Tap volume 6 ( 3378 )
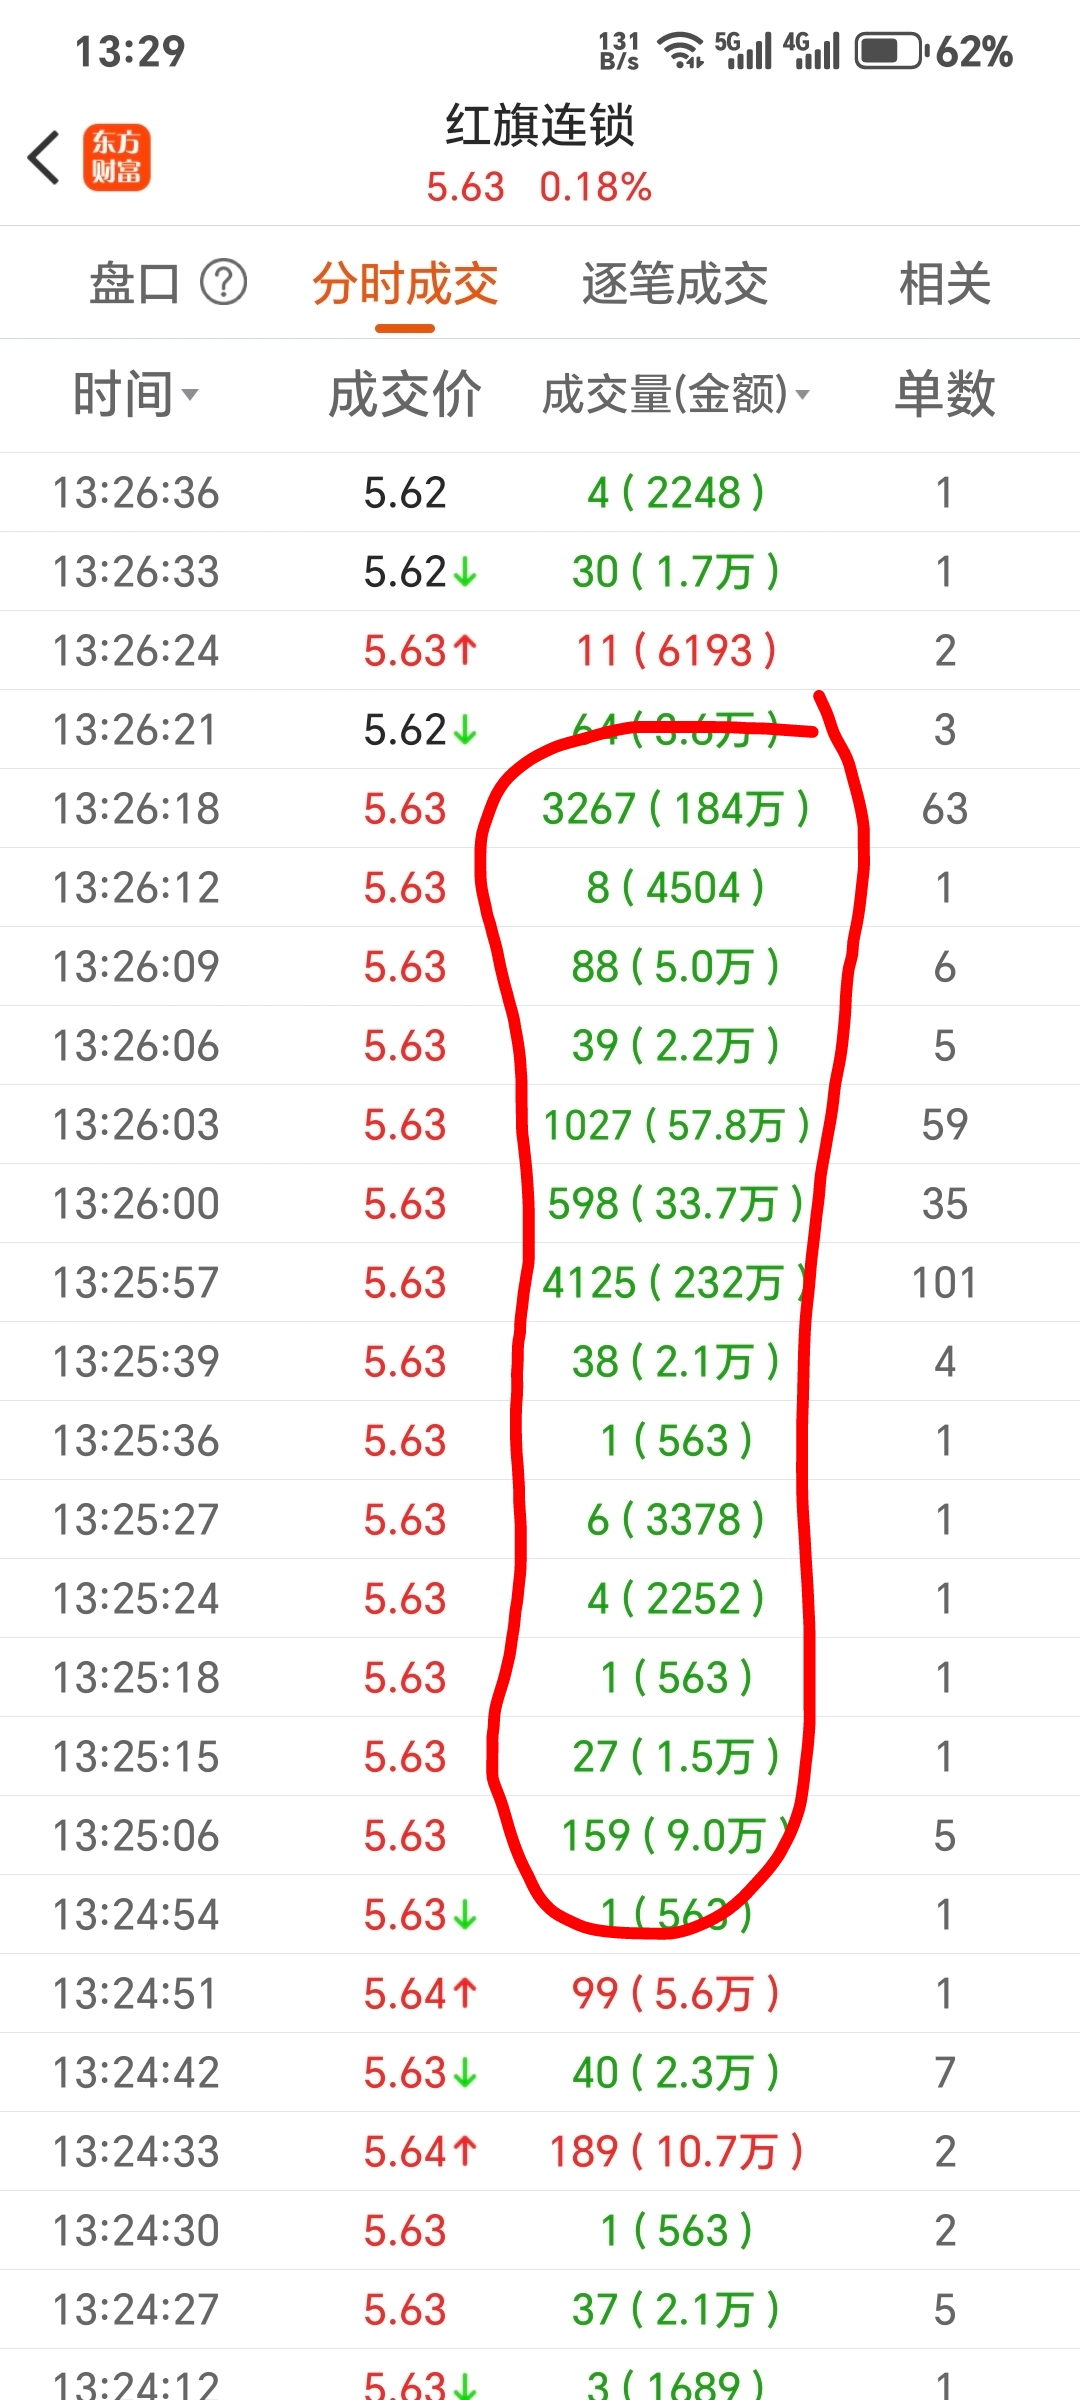 (x=675, y=1520)
